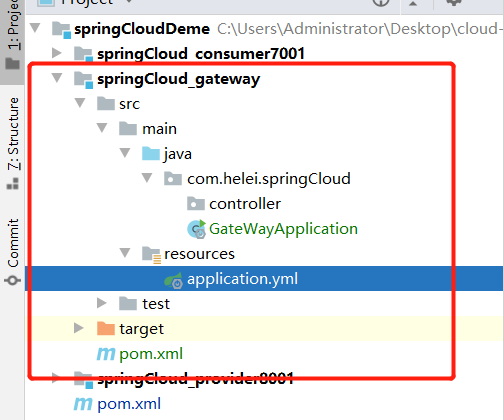Collapse the java source folder
The height and width of the screenshot is (420, 504).
pos(125,153)
